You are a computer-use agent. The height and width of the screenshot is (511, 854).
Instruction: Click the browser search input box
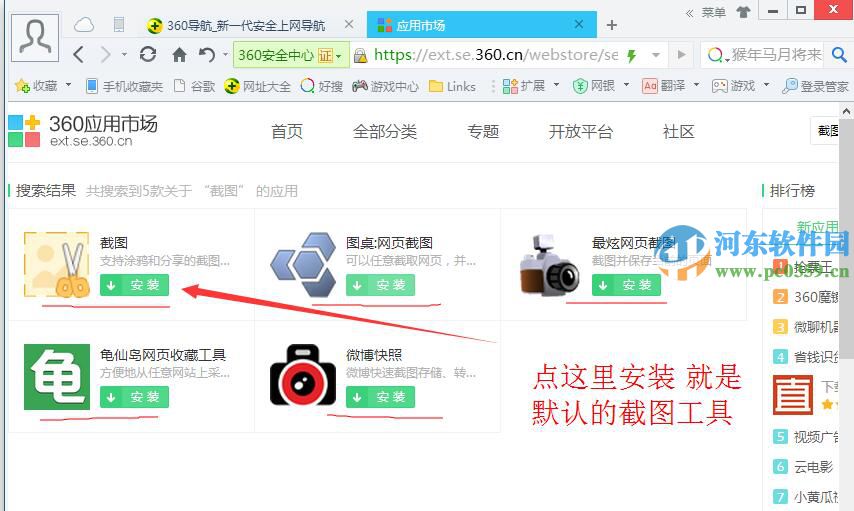pos(776,54)
